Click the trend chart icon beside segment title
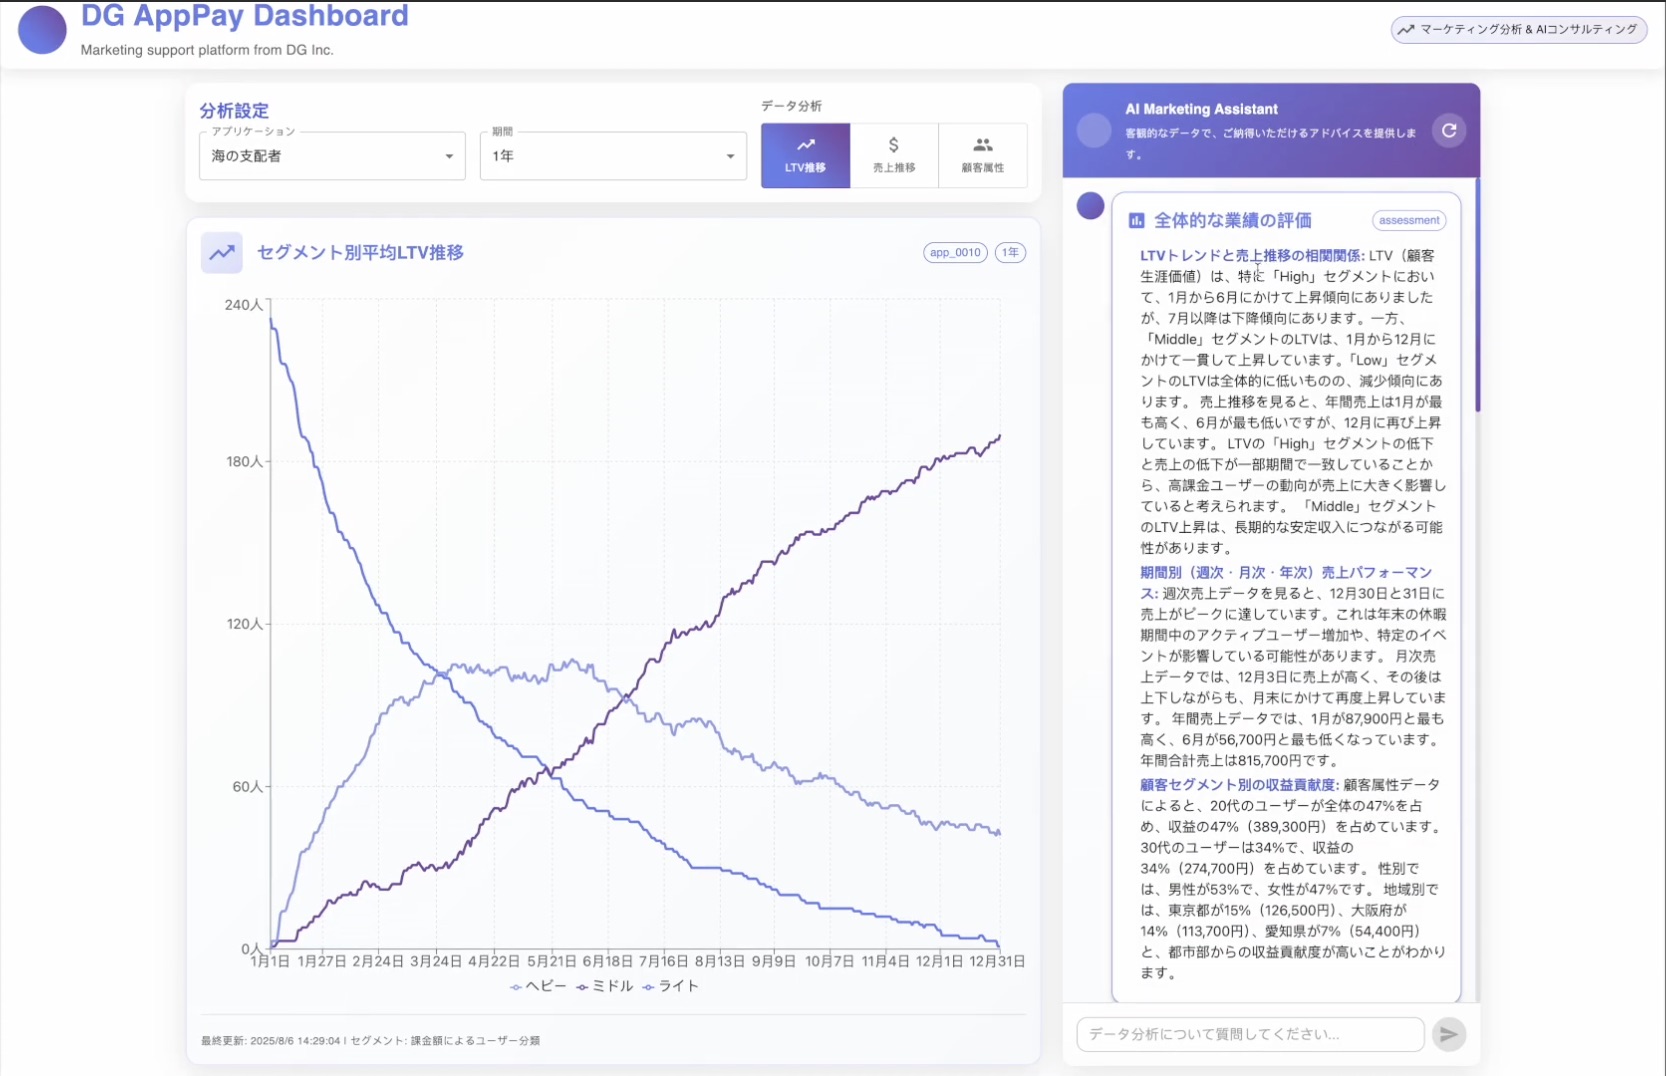 pyautogui.click(x=222, y=253)
